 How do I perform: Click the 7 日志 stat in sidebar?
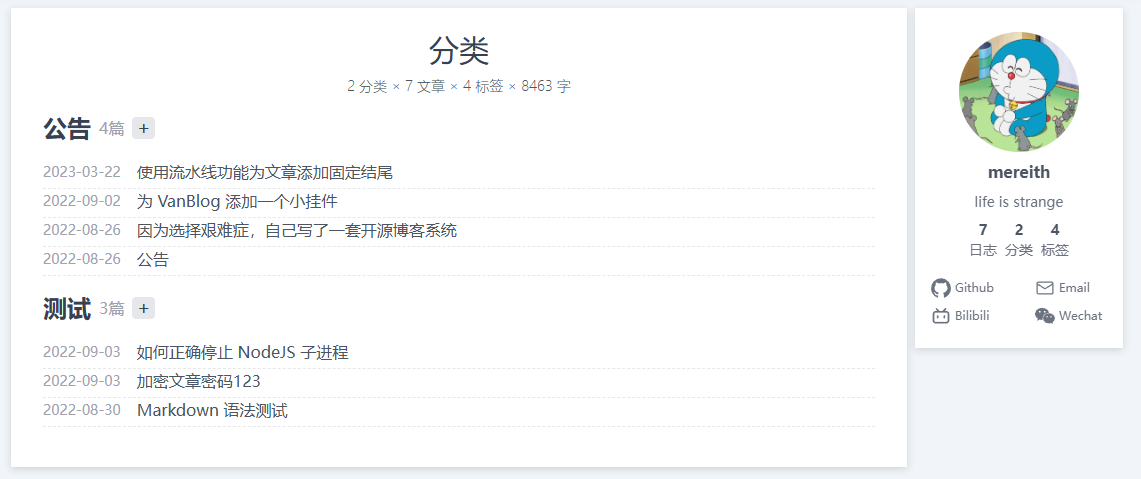[983, 240]
